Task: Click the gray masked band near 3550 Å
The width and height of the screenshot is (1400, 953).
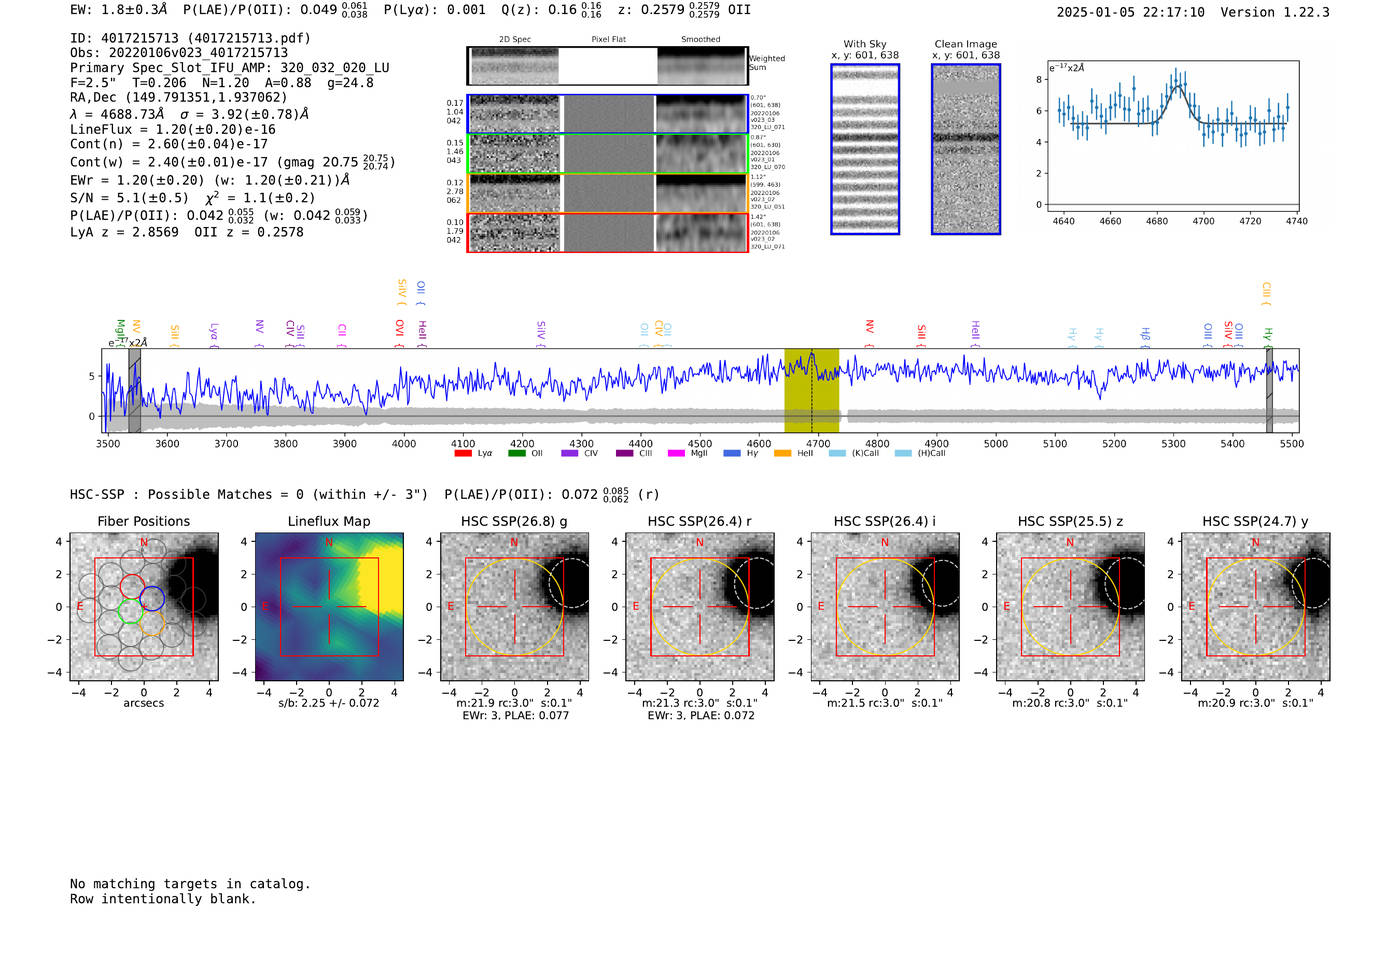Action: (x=135, y=391)
